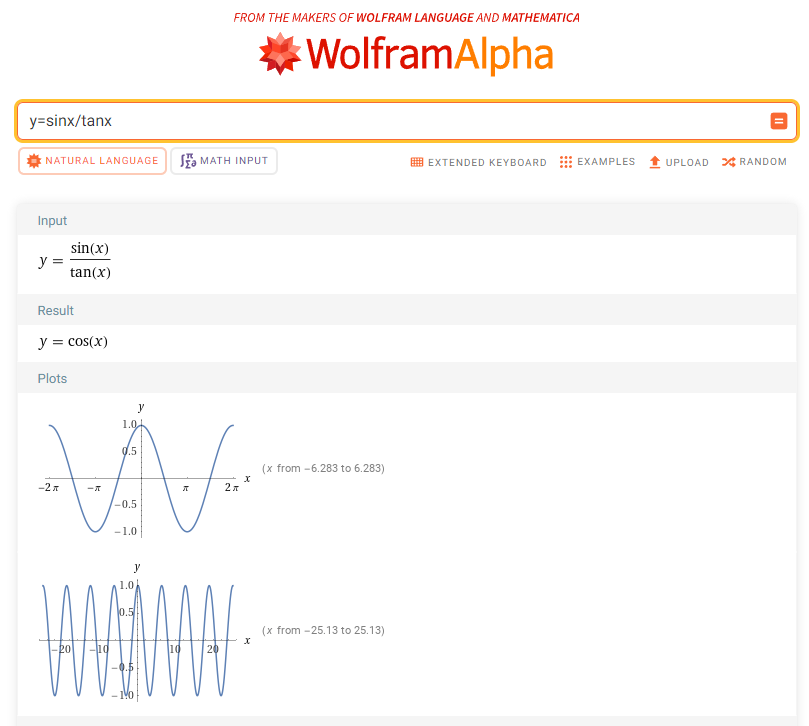This screenshot has height=726, width=809.
Task: Click the Plots section heading
Action: click(x=52, y=379)
